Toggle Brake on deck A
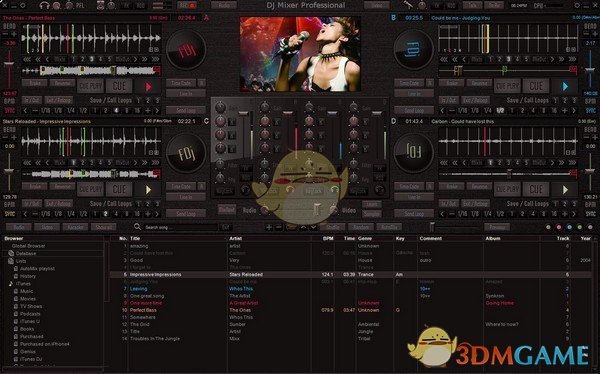Viewport: 600px width, 374px height. (35, 83)
